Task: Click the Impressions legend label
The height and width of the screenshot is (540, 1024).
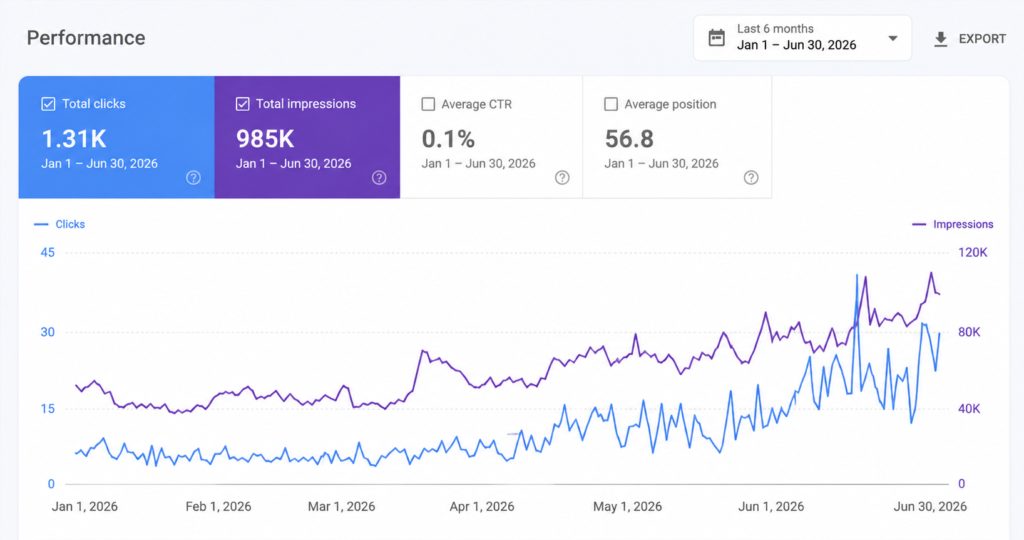Action: pyautogui.click(x=963, y=224)
